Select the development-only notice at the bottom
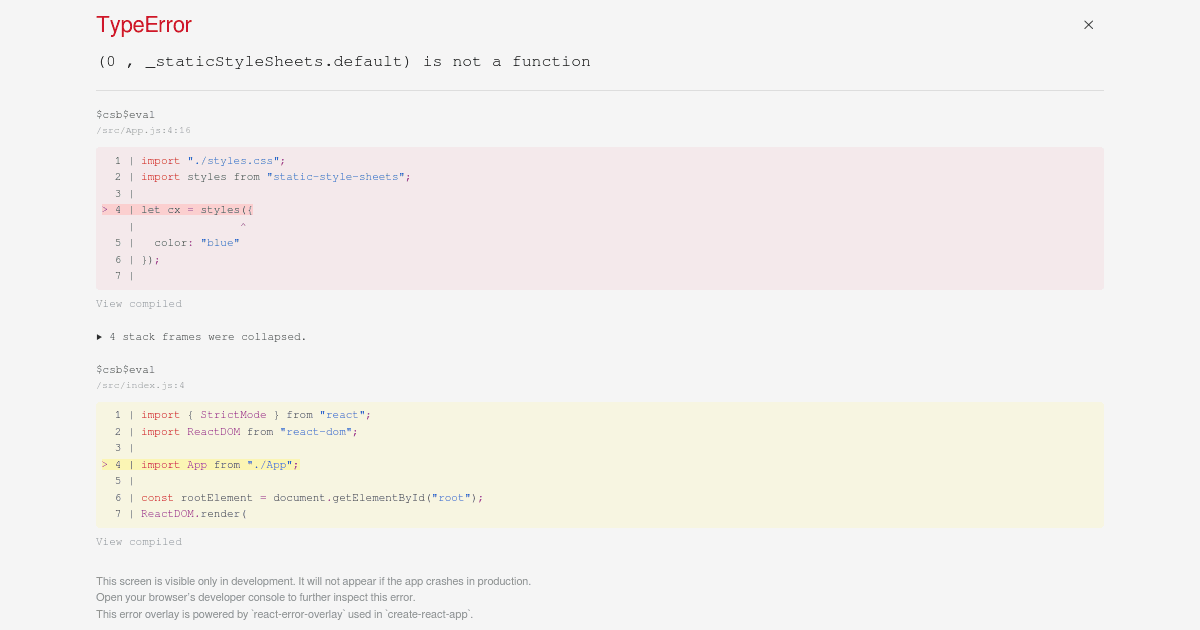Image resolution: width=1200 pixels, height=630 pixels. (313, 581)
